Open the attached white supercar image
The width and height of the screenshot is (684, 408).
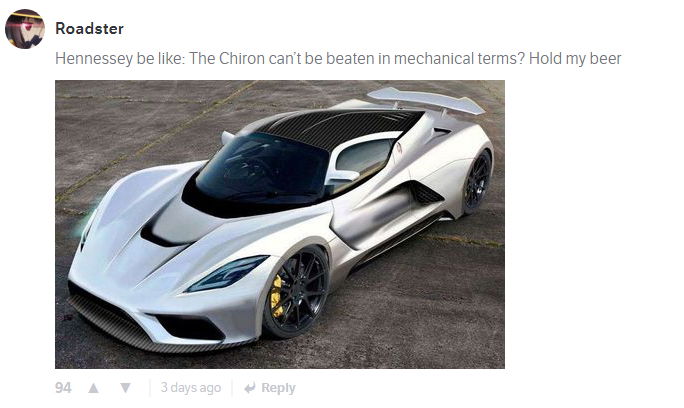(x=280, y=224)
